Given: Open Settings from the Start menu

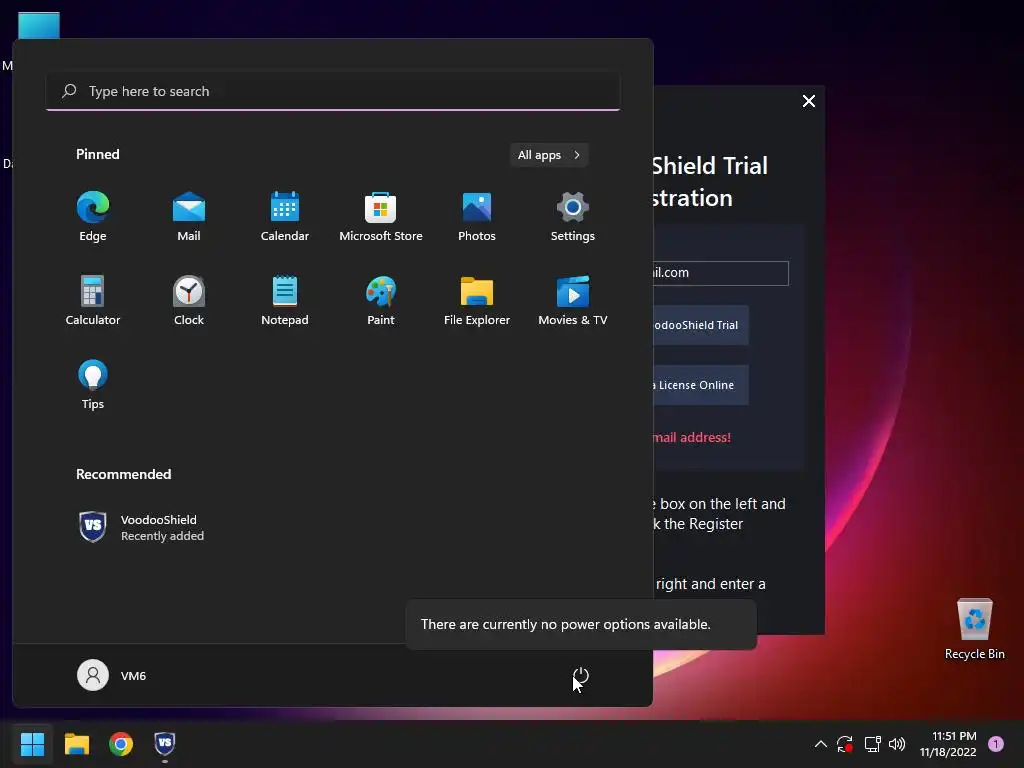Looking at the screenshot, I should pos(573,217).
